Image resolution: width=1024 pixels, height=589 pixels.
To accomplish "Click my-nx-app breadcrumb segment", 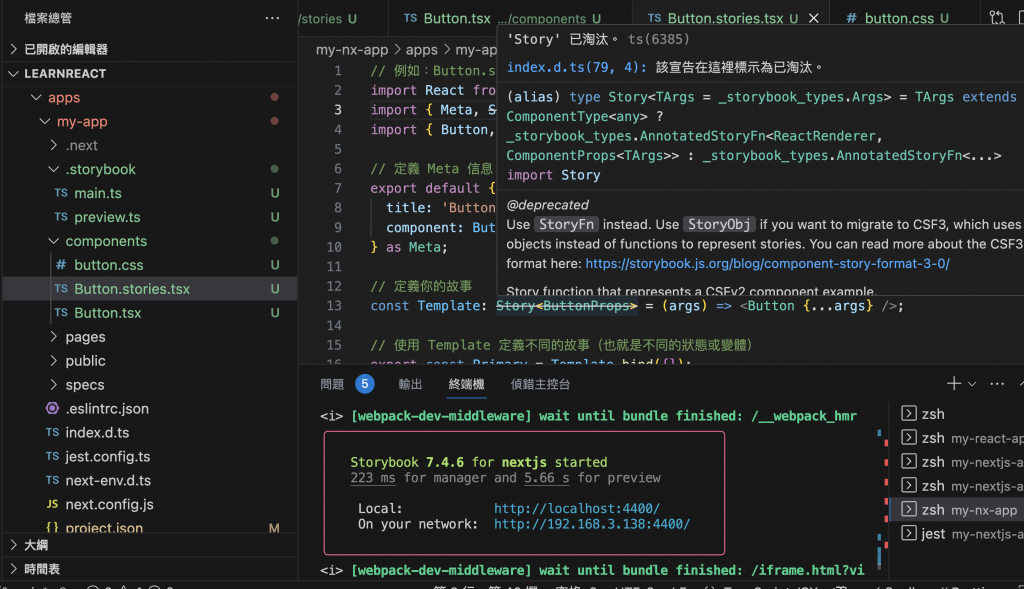I will point(351,50).
